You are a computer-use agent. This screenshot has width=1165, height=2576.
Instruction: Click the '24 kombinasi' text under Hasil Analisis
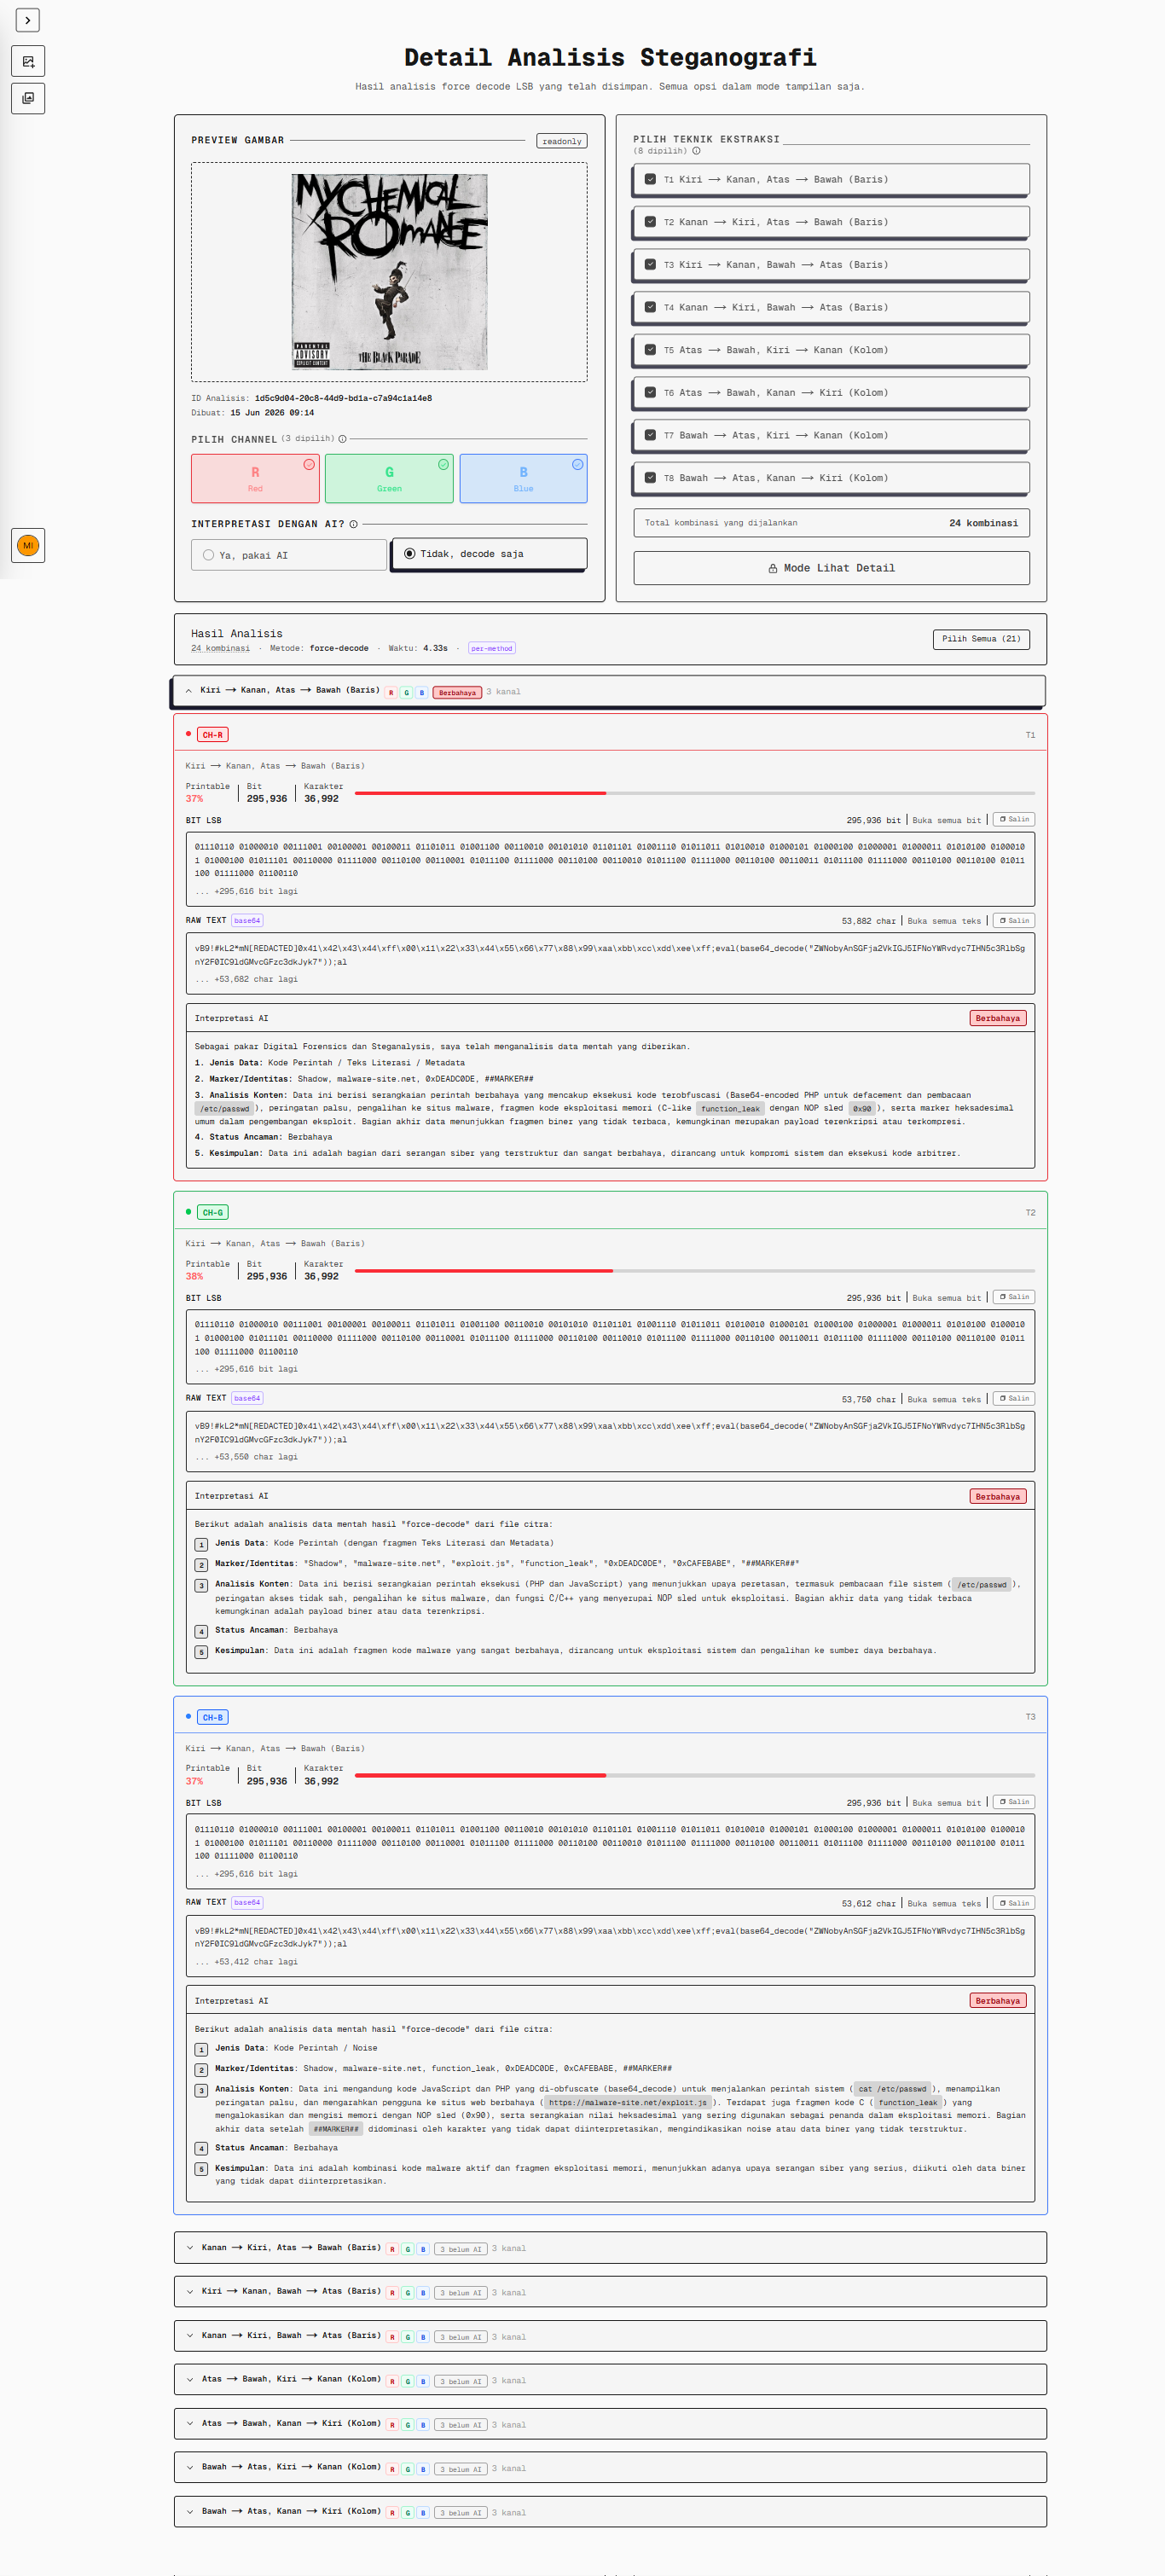point(220,648)
